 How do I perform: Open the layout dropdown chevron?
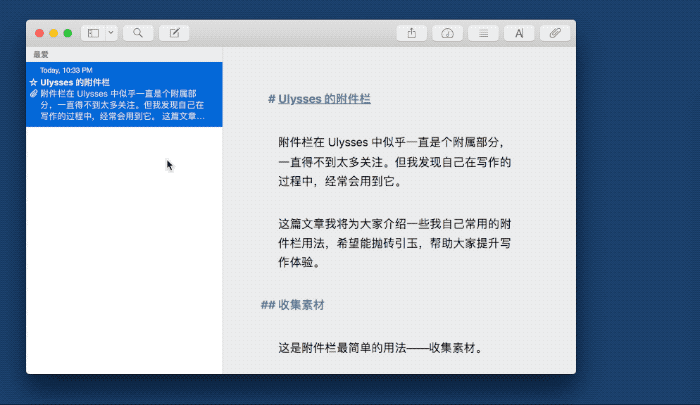[x=110, y=33]
